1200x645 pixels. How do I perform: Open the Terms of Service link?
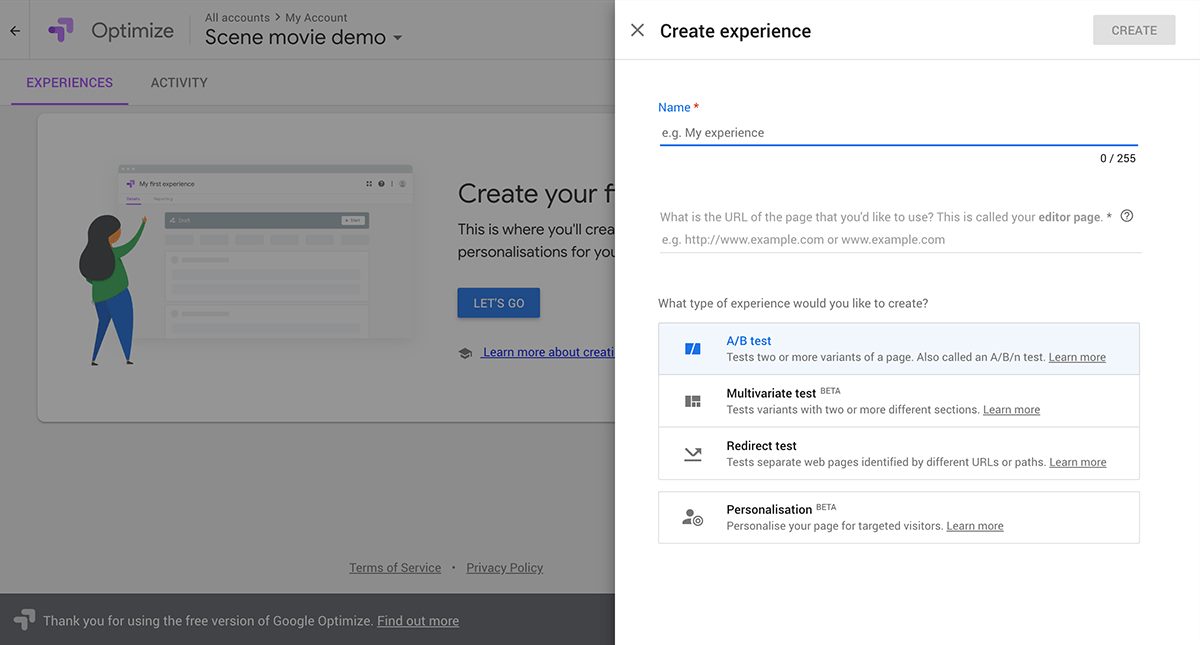(x=395, y=568)
